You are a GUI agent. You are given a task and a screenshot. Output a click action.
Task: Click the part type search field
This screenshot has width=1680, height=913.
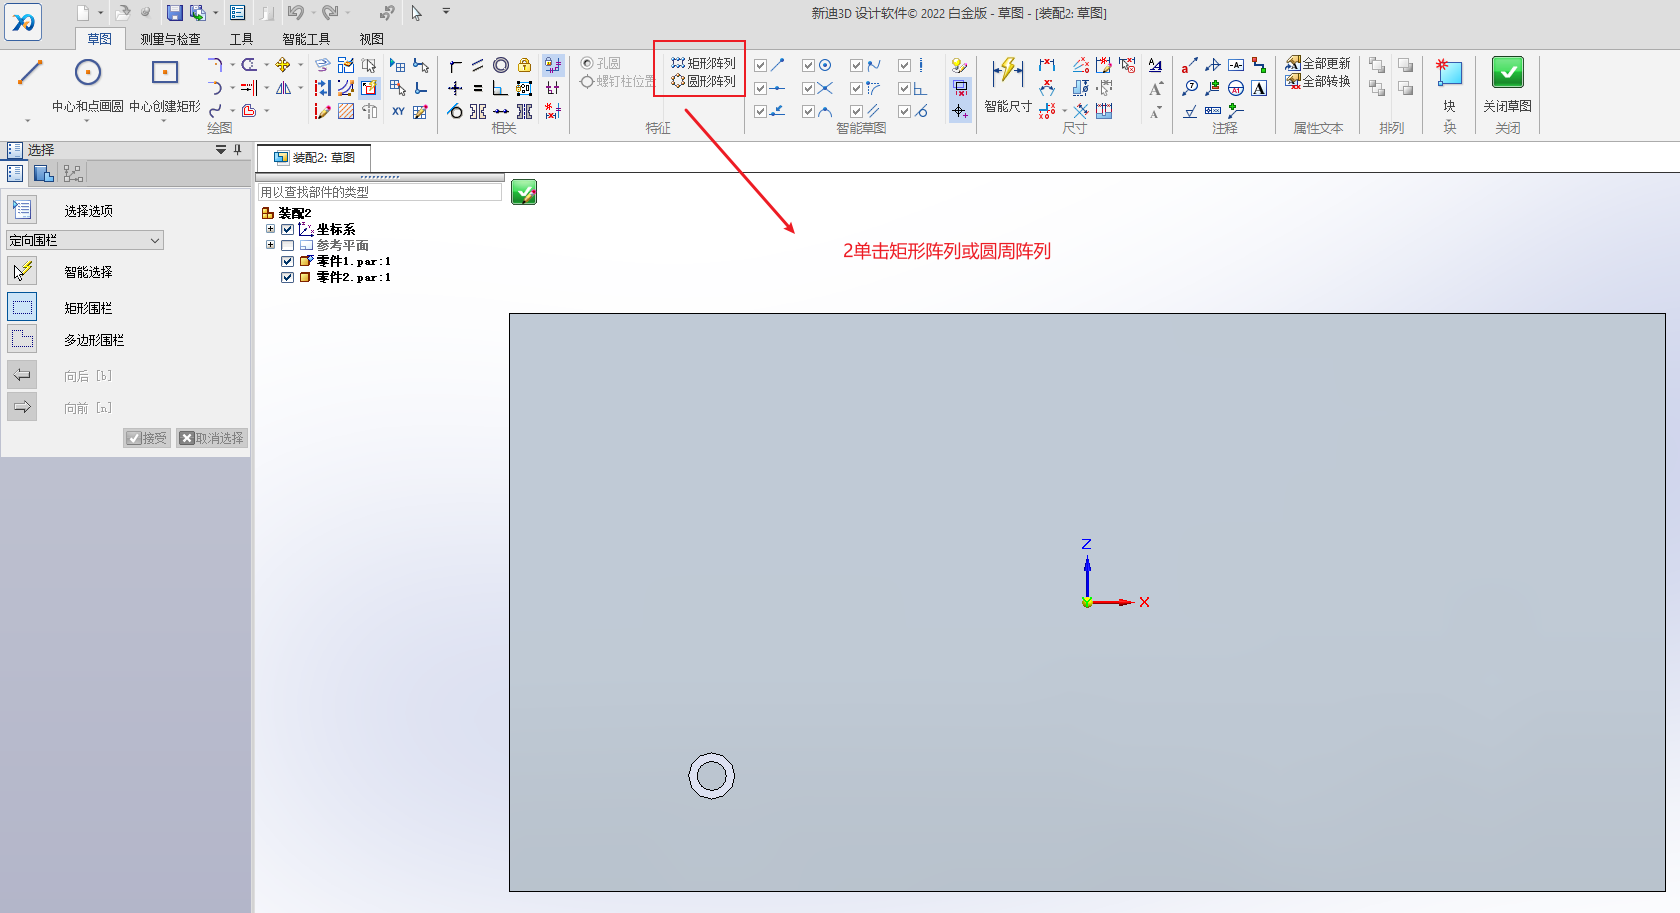click(380, 192)
